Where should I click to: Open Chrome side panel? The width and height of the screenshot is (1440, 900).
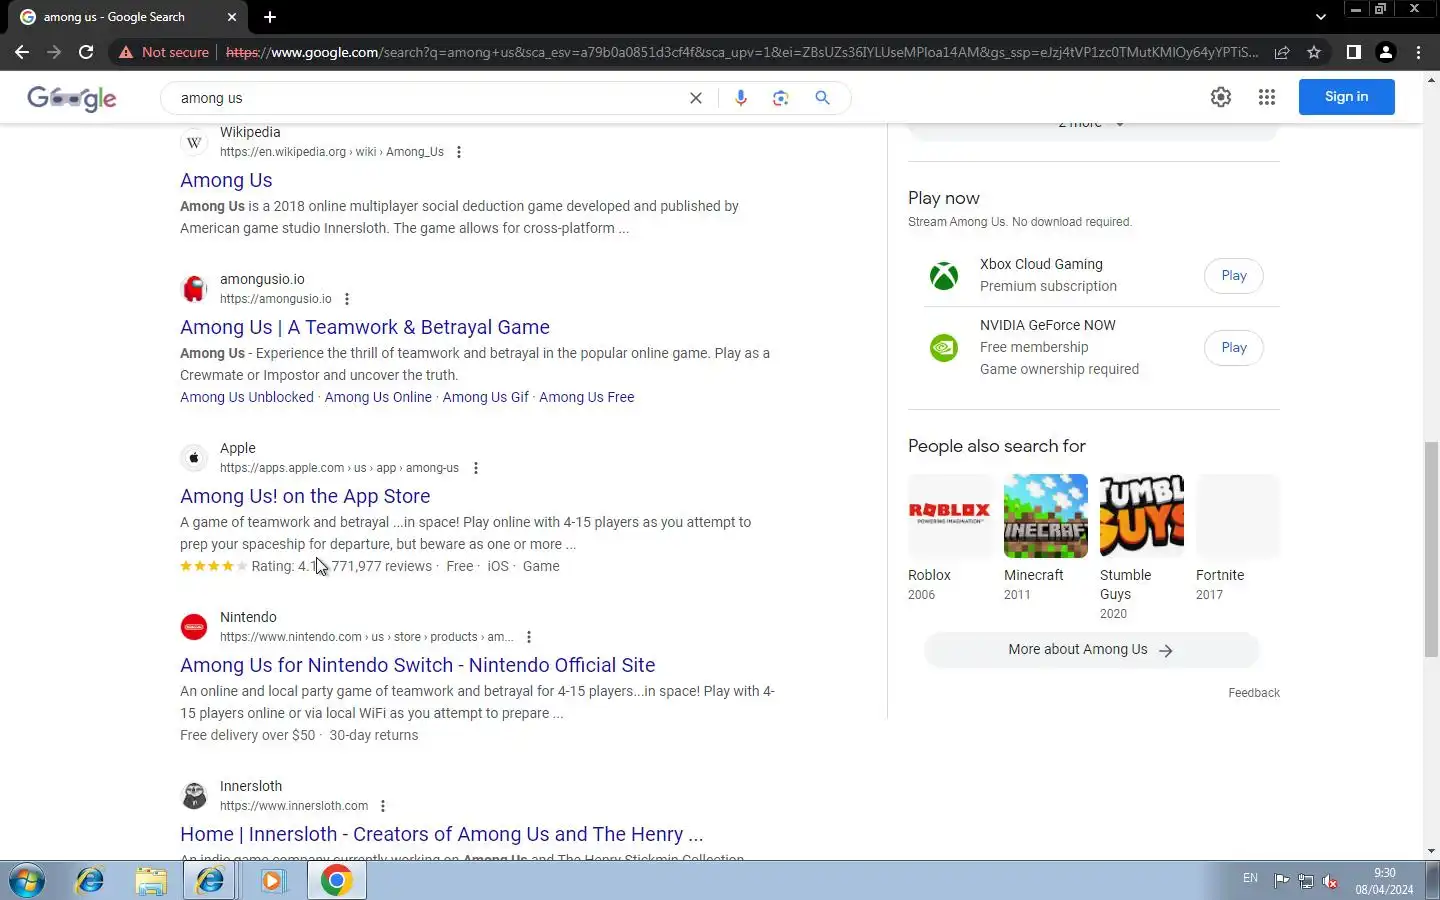pyautogui.click(x=1353, y=52)
